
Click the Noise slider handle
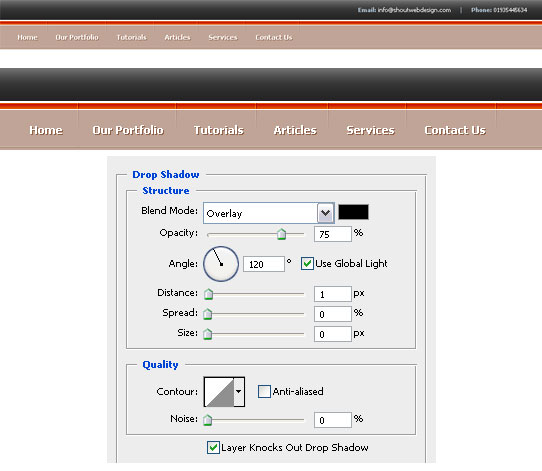coord(207,420)
